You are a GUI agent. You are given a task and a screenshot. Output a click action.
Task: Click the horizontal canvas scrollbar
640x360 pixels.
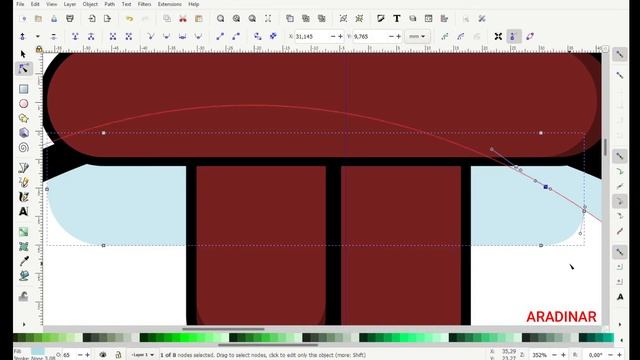(x=223, y=328)
